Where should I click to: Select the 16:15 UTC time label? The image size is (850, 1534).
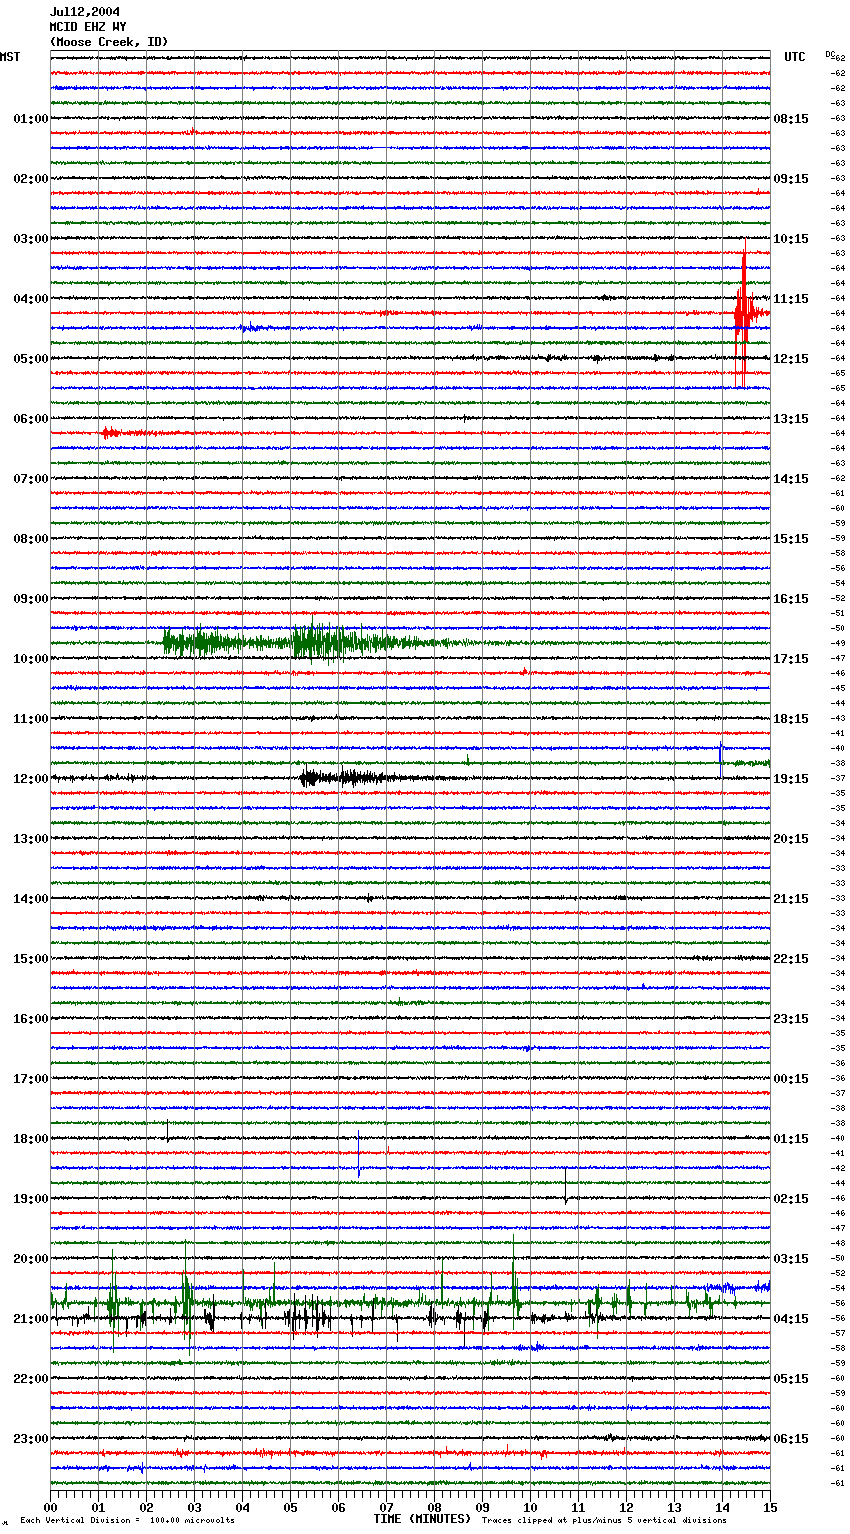[x=791, y=599]
